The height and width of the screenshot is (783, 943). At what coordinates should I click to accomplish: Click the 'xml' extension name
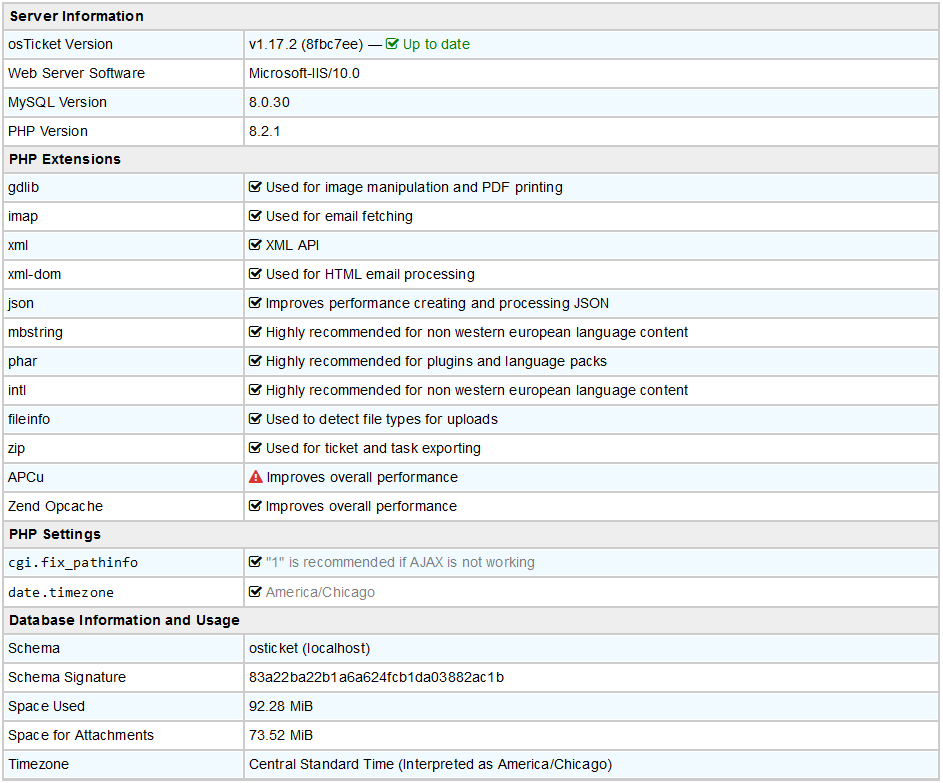(18, 245)
